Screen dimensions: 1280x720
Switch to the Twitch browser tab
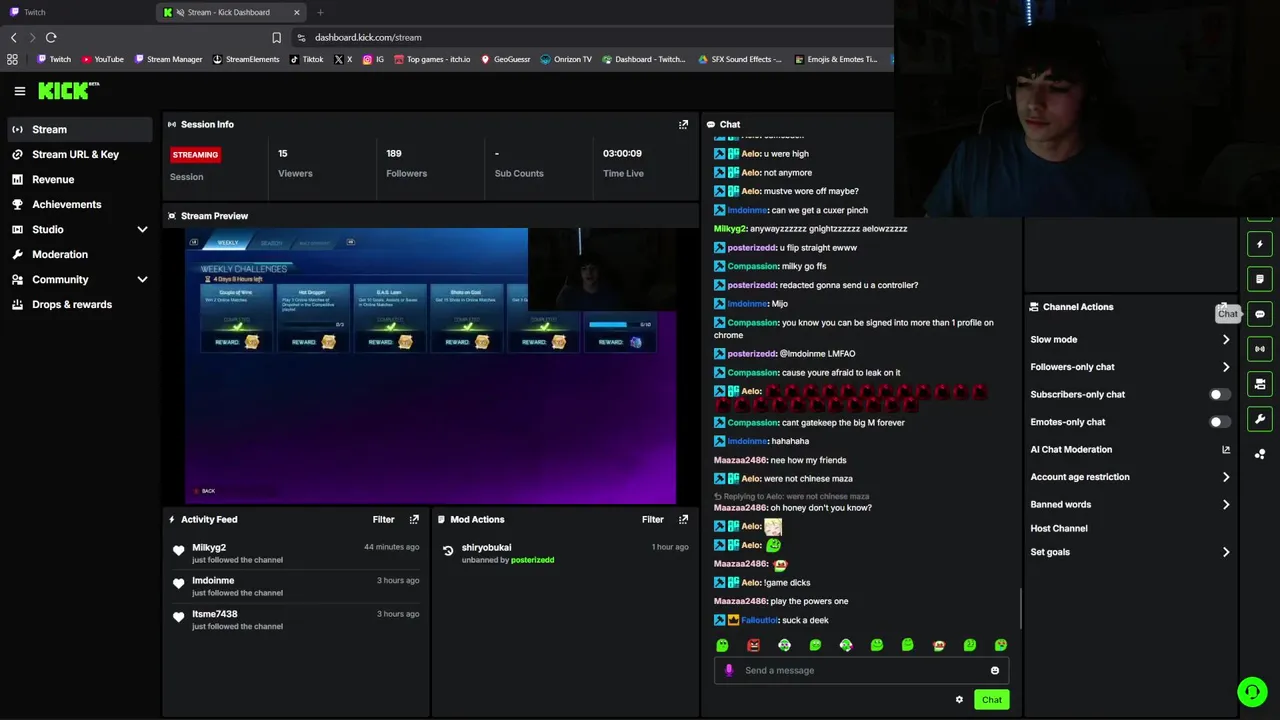point(78,12)
